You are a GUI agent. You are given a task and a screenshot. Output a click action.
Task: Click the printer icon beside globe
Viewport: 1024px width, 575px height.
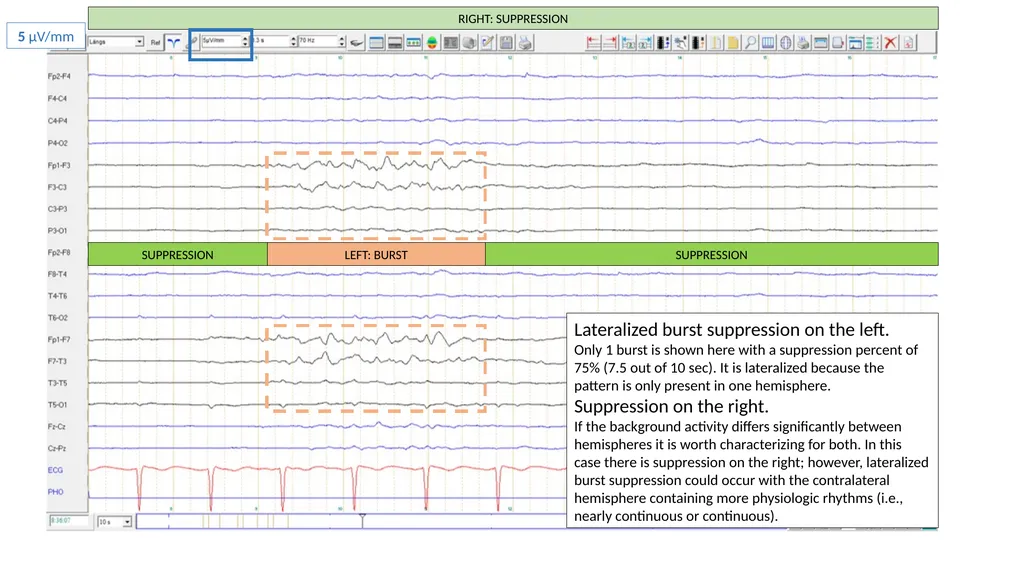803,43
